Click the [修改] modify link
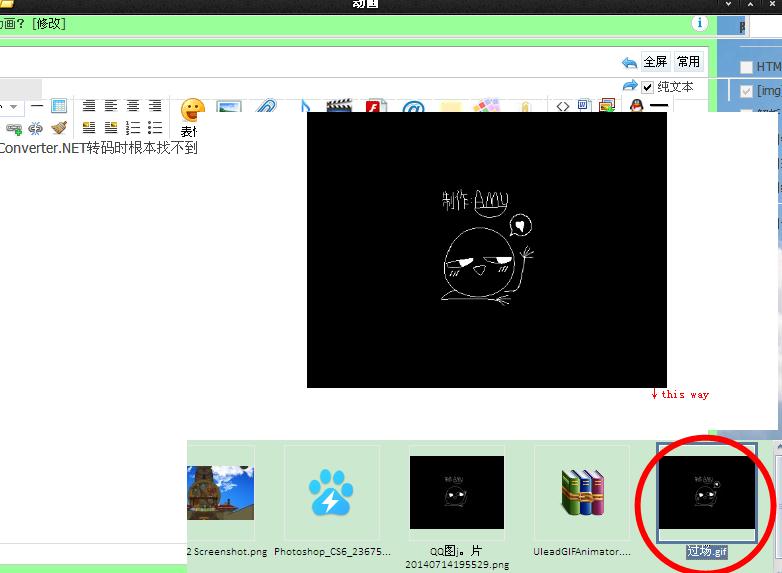 click(x=48, y=23)
